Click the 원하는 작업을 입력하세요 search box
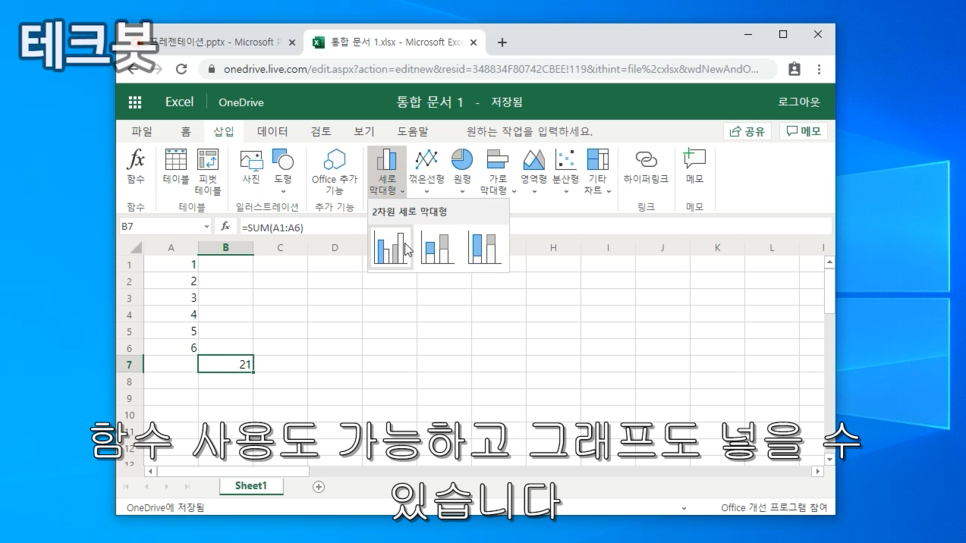The height and width of the screenshot is (543, 966). click(x=529, y=131)
